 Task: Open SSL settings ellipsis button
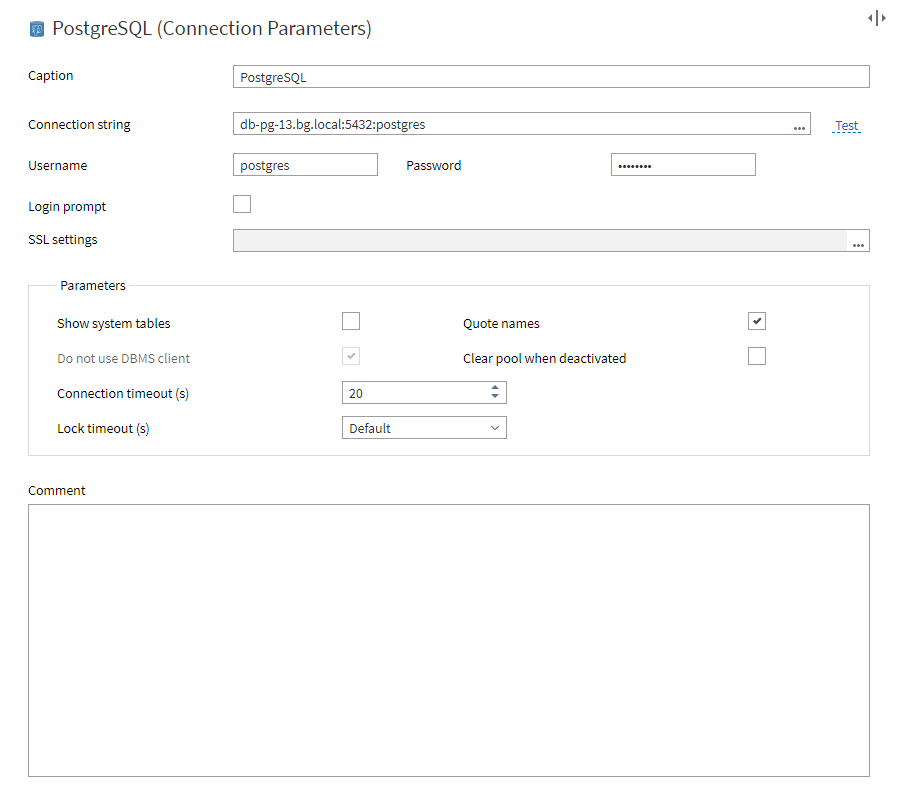point(858,242)
